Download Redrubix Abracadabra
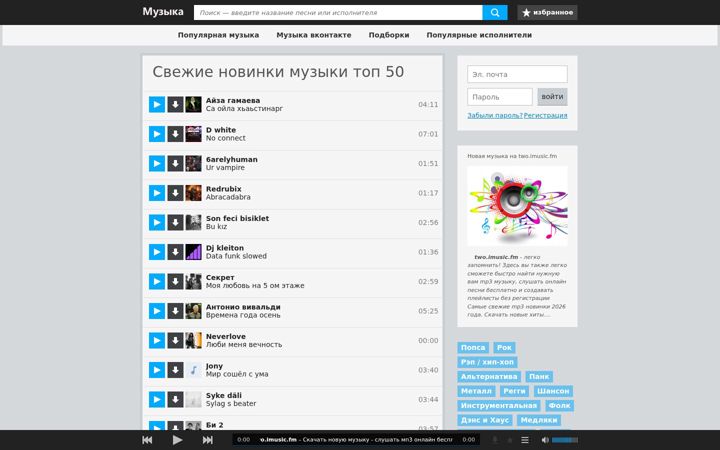The height and width of the screenshot is (450, 720). (175, 193)
